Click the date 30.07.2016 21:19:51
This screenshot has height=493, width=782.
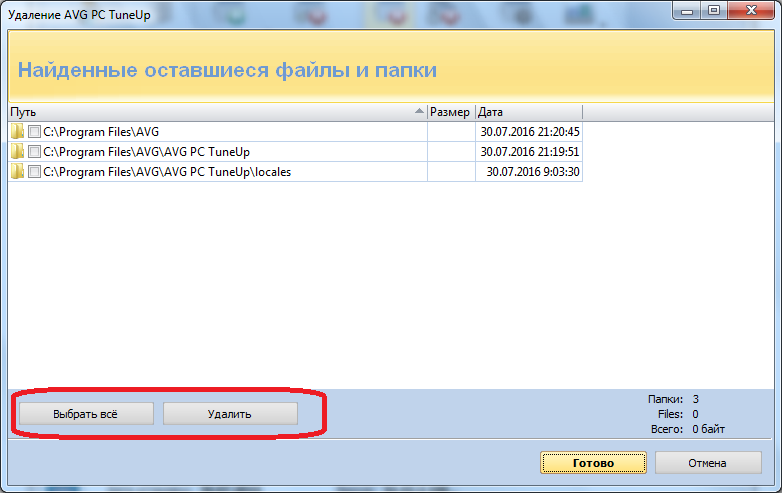[530, 152]
